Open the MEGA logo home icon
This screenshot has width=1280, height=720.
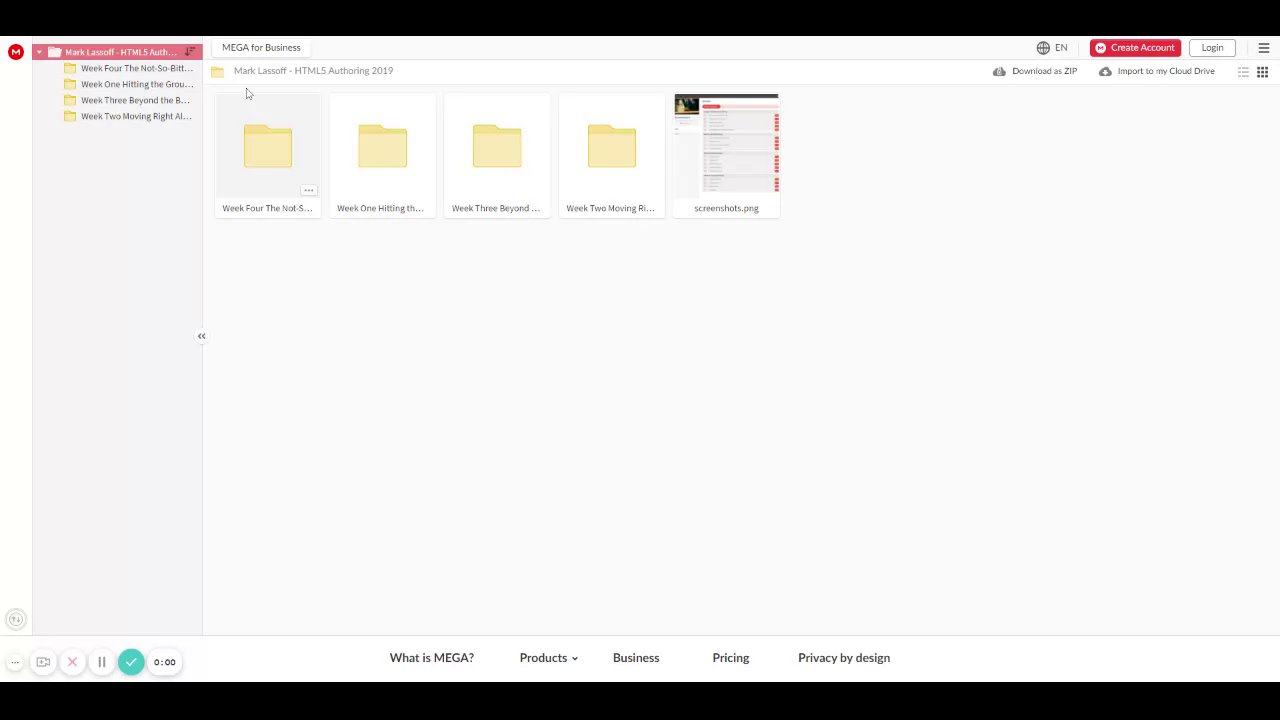tap(16, 52)
